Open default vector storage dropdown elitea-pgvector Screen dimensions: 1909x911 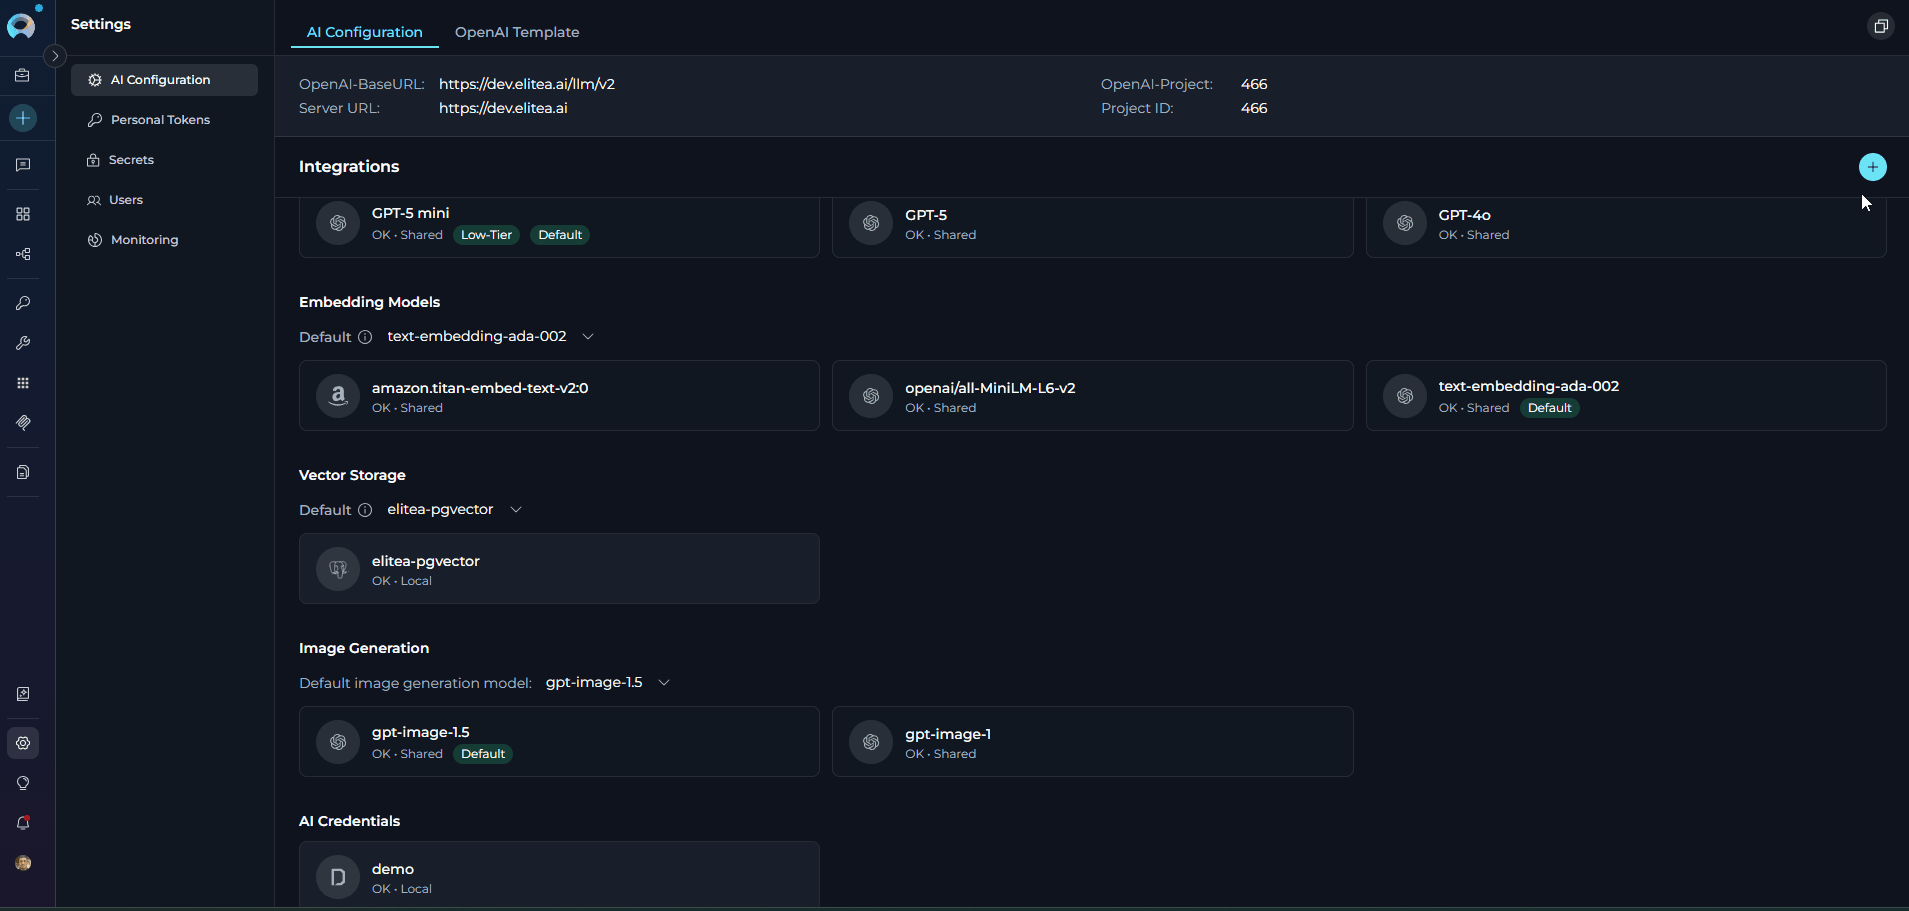[454, 510]
